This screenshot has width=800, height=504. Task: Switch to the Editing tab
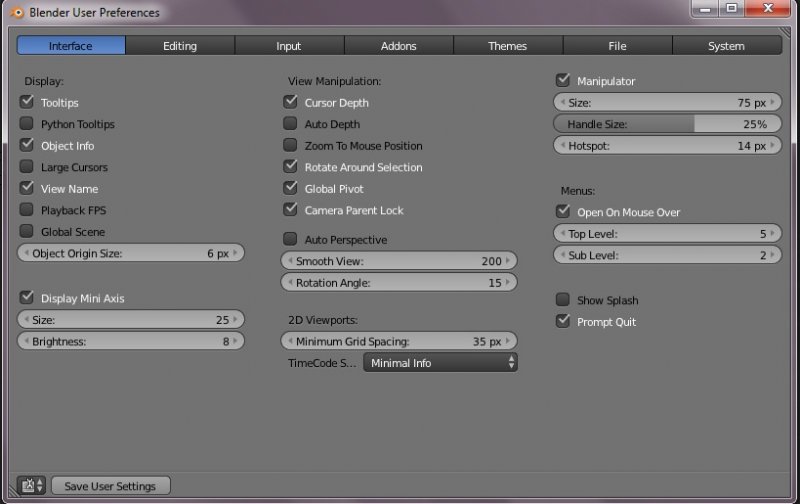pyautogui.click(x=180, y=46)
